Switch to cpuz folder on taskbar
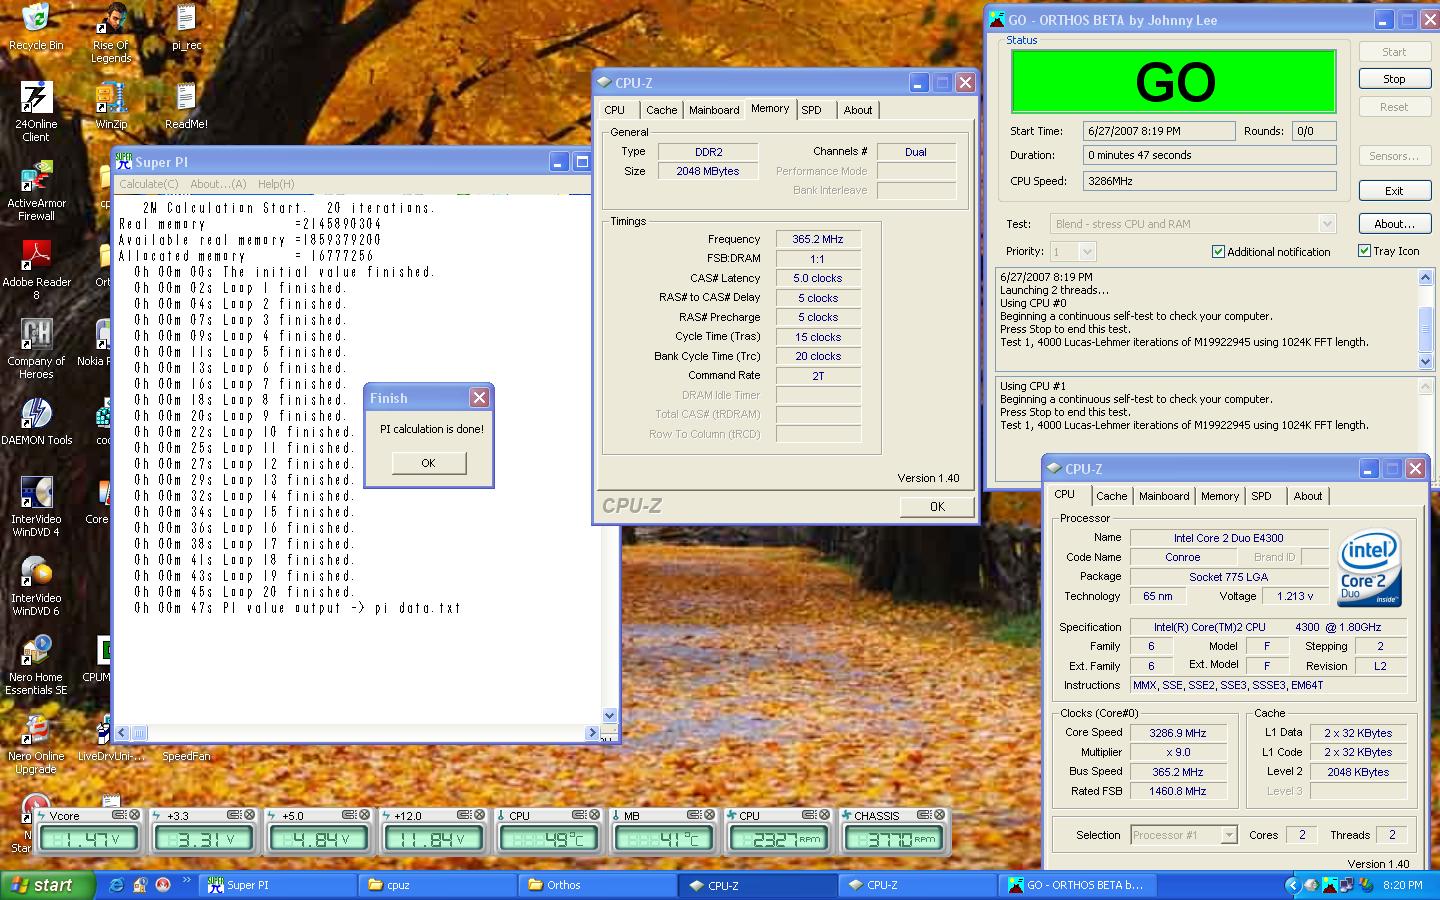 pos(437,885)
